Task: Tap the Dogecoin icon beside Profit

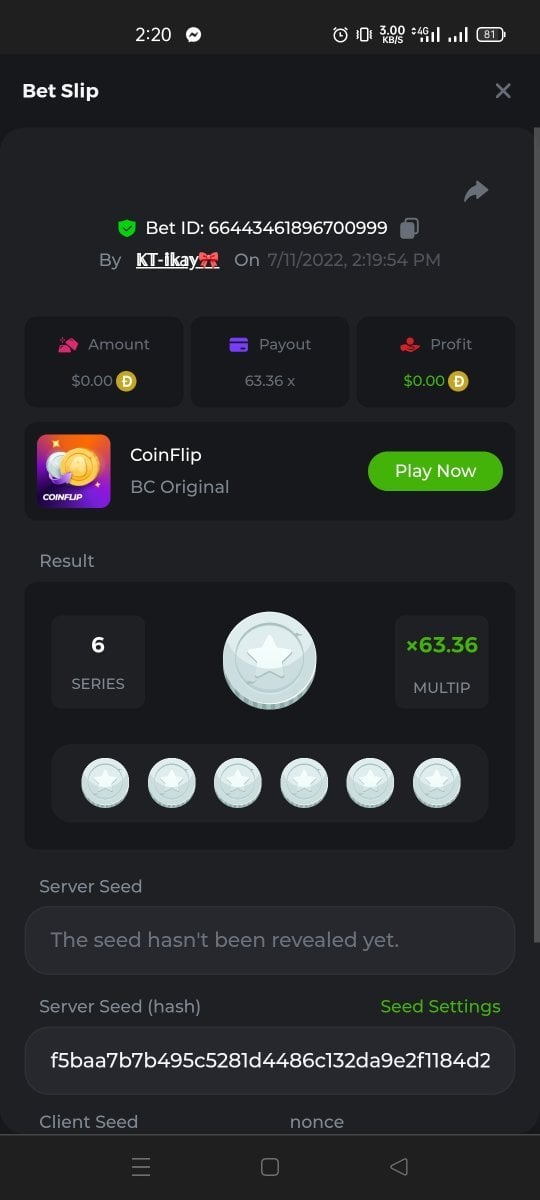Action: click(458, 381)
